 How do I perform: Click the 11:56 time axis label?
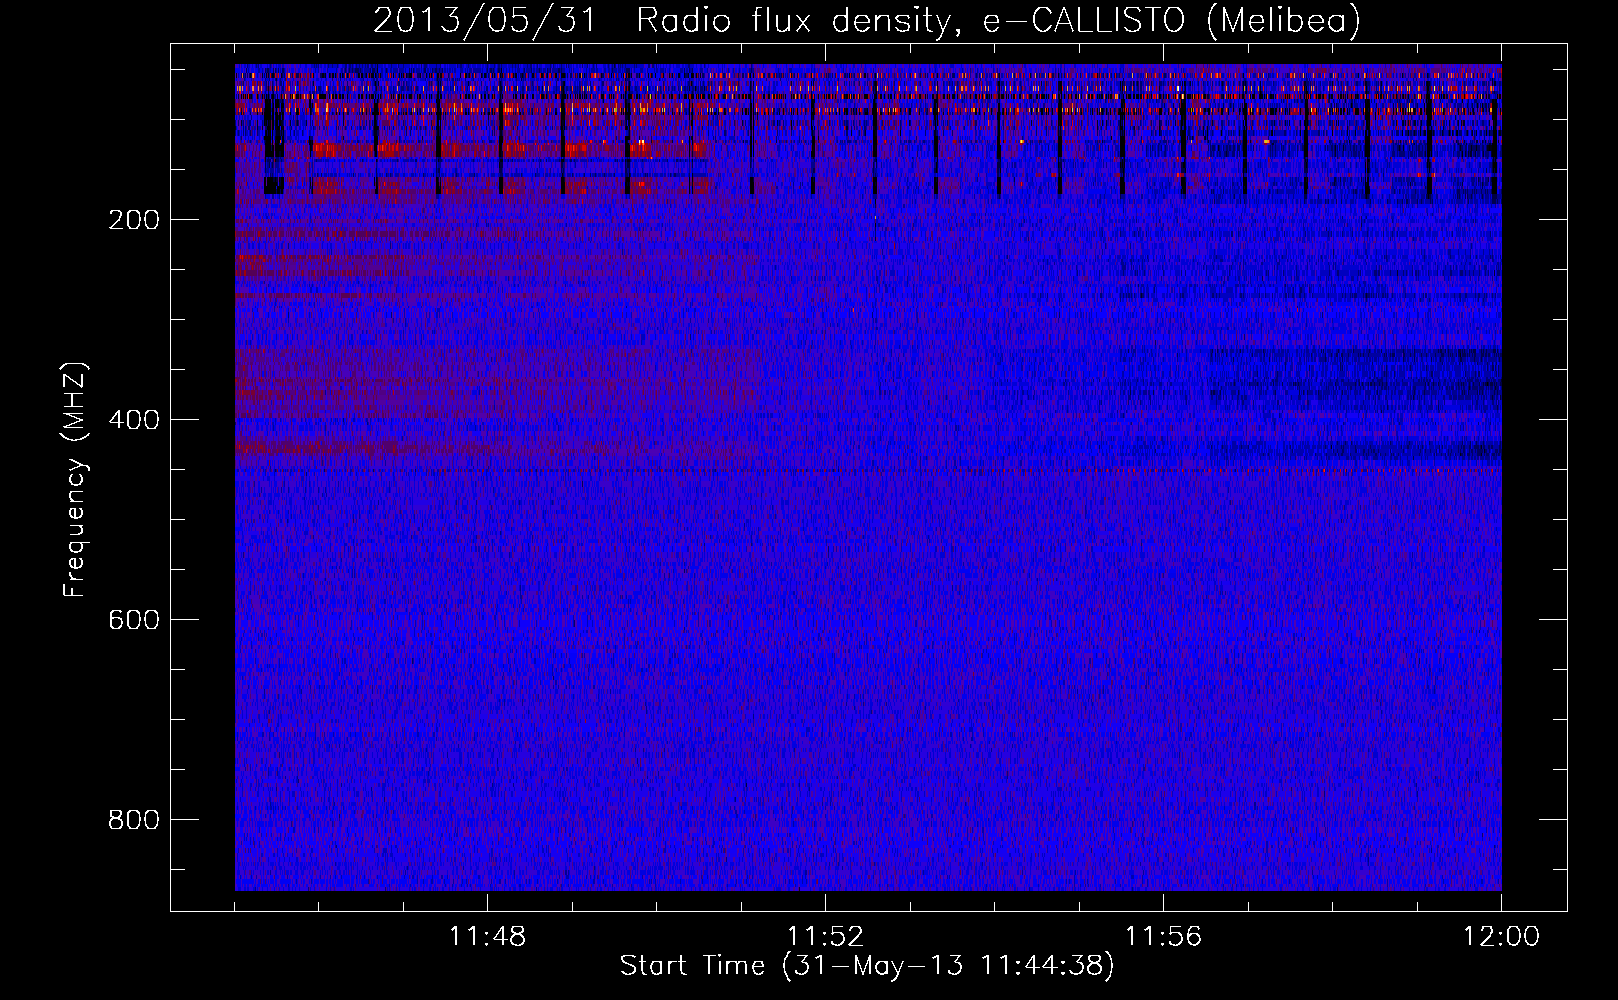[x=1163, y=937]
